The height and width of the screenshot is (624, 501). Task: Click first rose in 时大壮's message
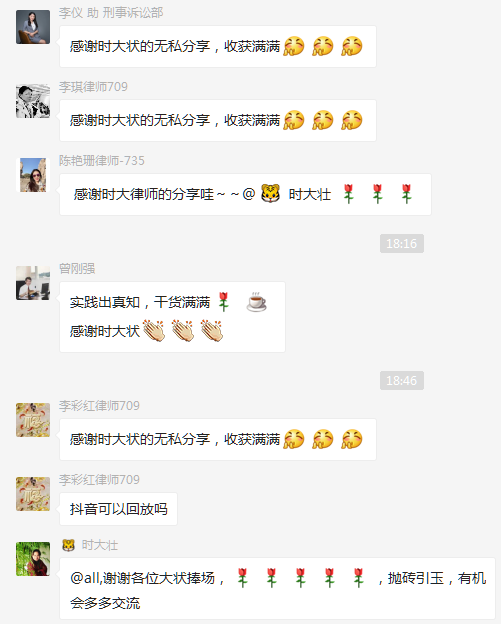242,578
